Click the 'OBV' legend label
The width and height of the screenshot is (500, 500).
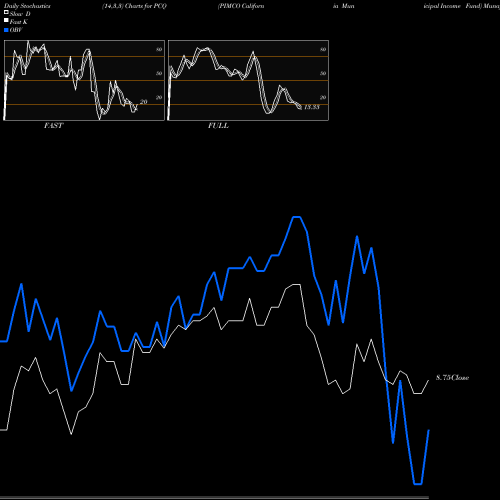16,30
